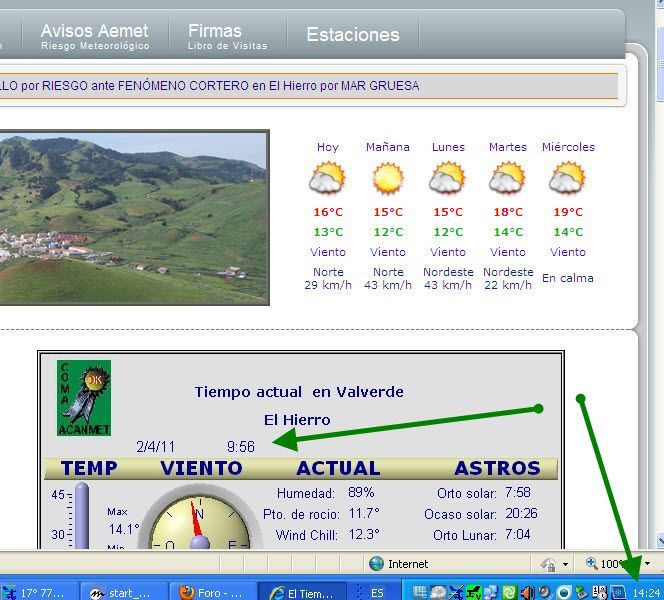Click the wind compass gauge

click(200, 518)
